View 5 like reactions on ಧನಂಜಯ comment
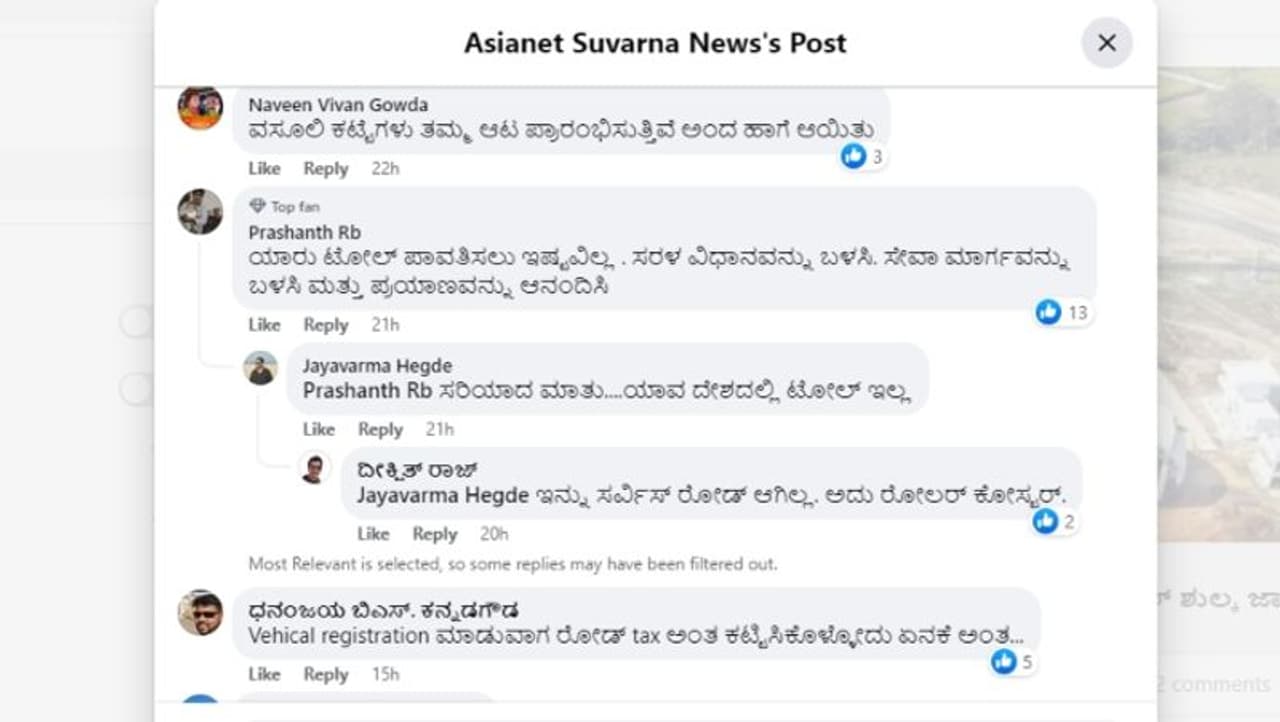 click(x=1013, y=661)
